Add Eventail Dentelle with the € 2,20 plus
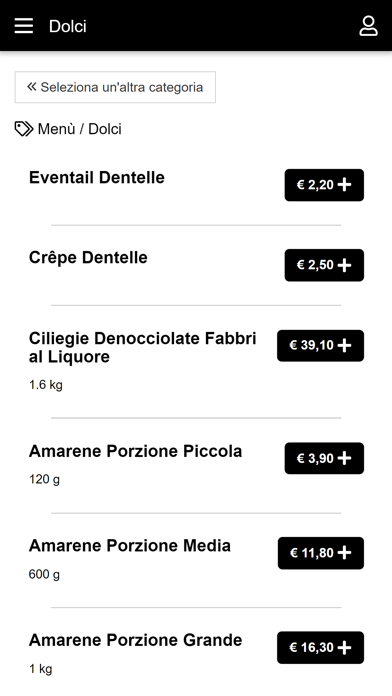Screen dimensions: 392x696 [324, 185]
